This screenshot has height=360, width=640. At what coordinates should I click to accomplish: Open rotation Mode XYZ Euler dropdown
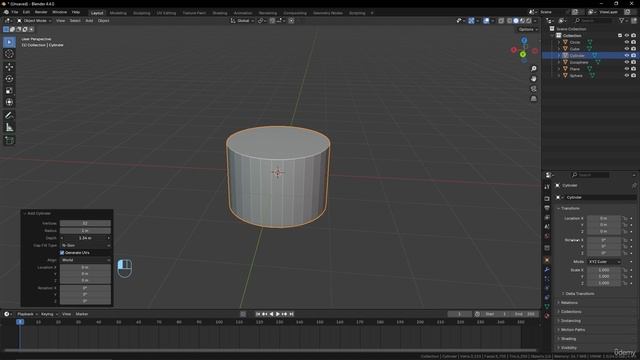(x=604, y=262)
